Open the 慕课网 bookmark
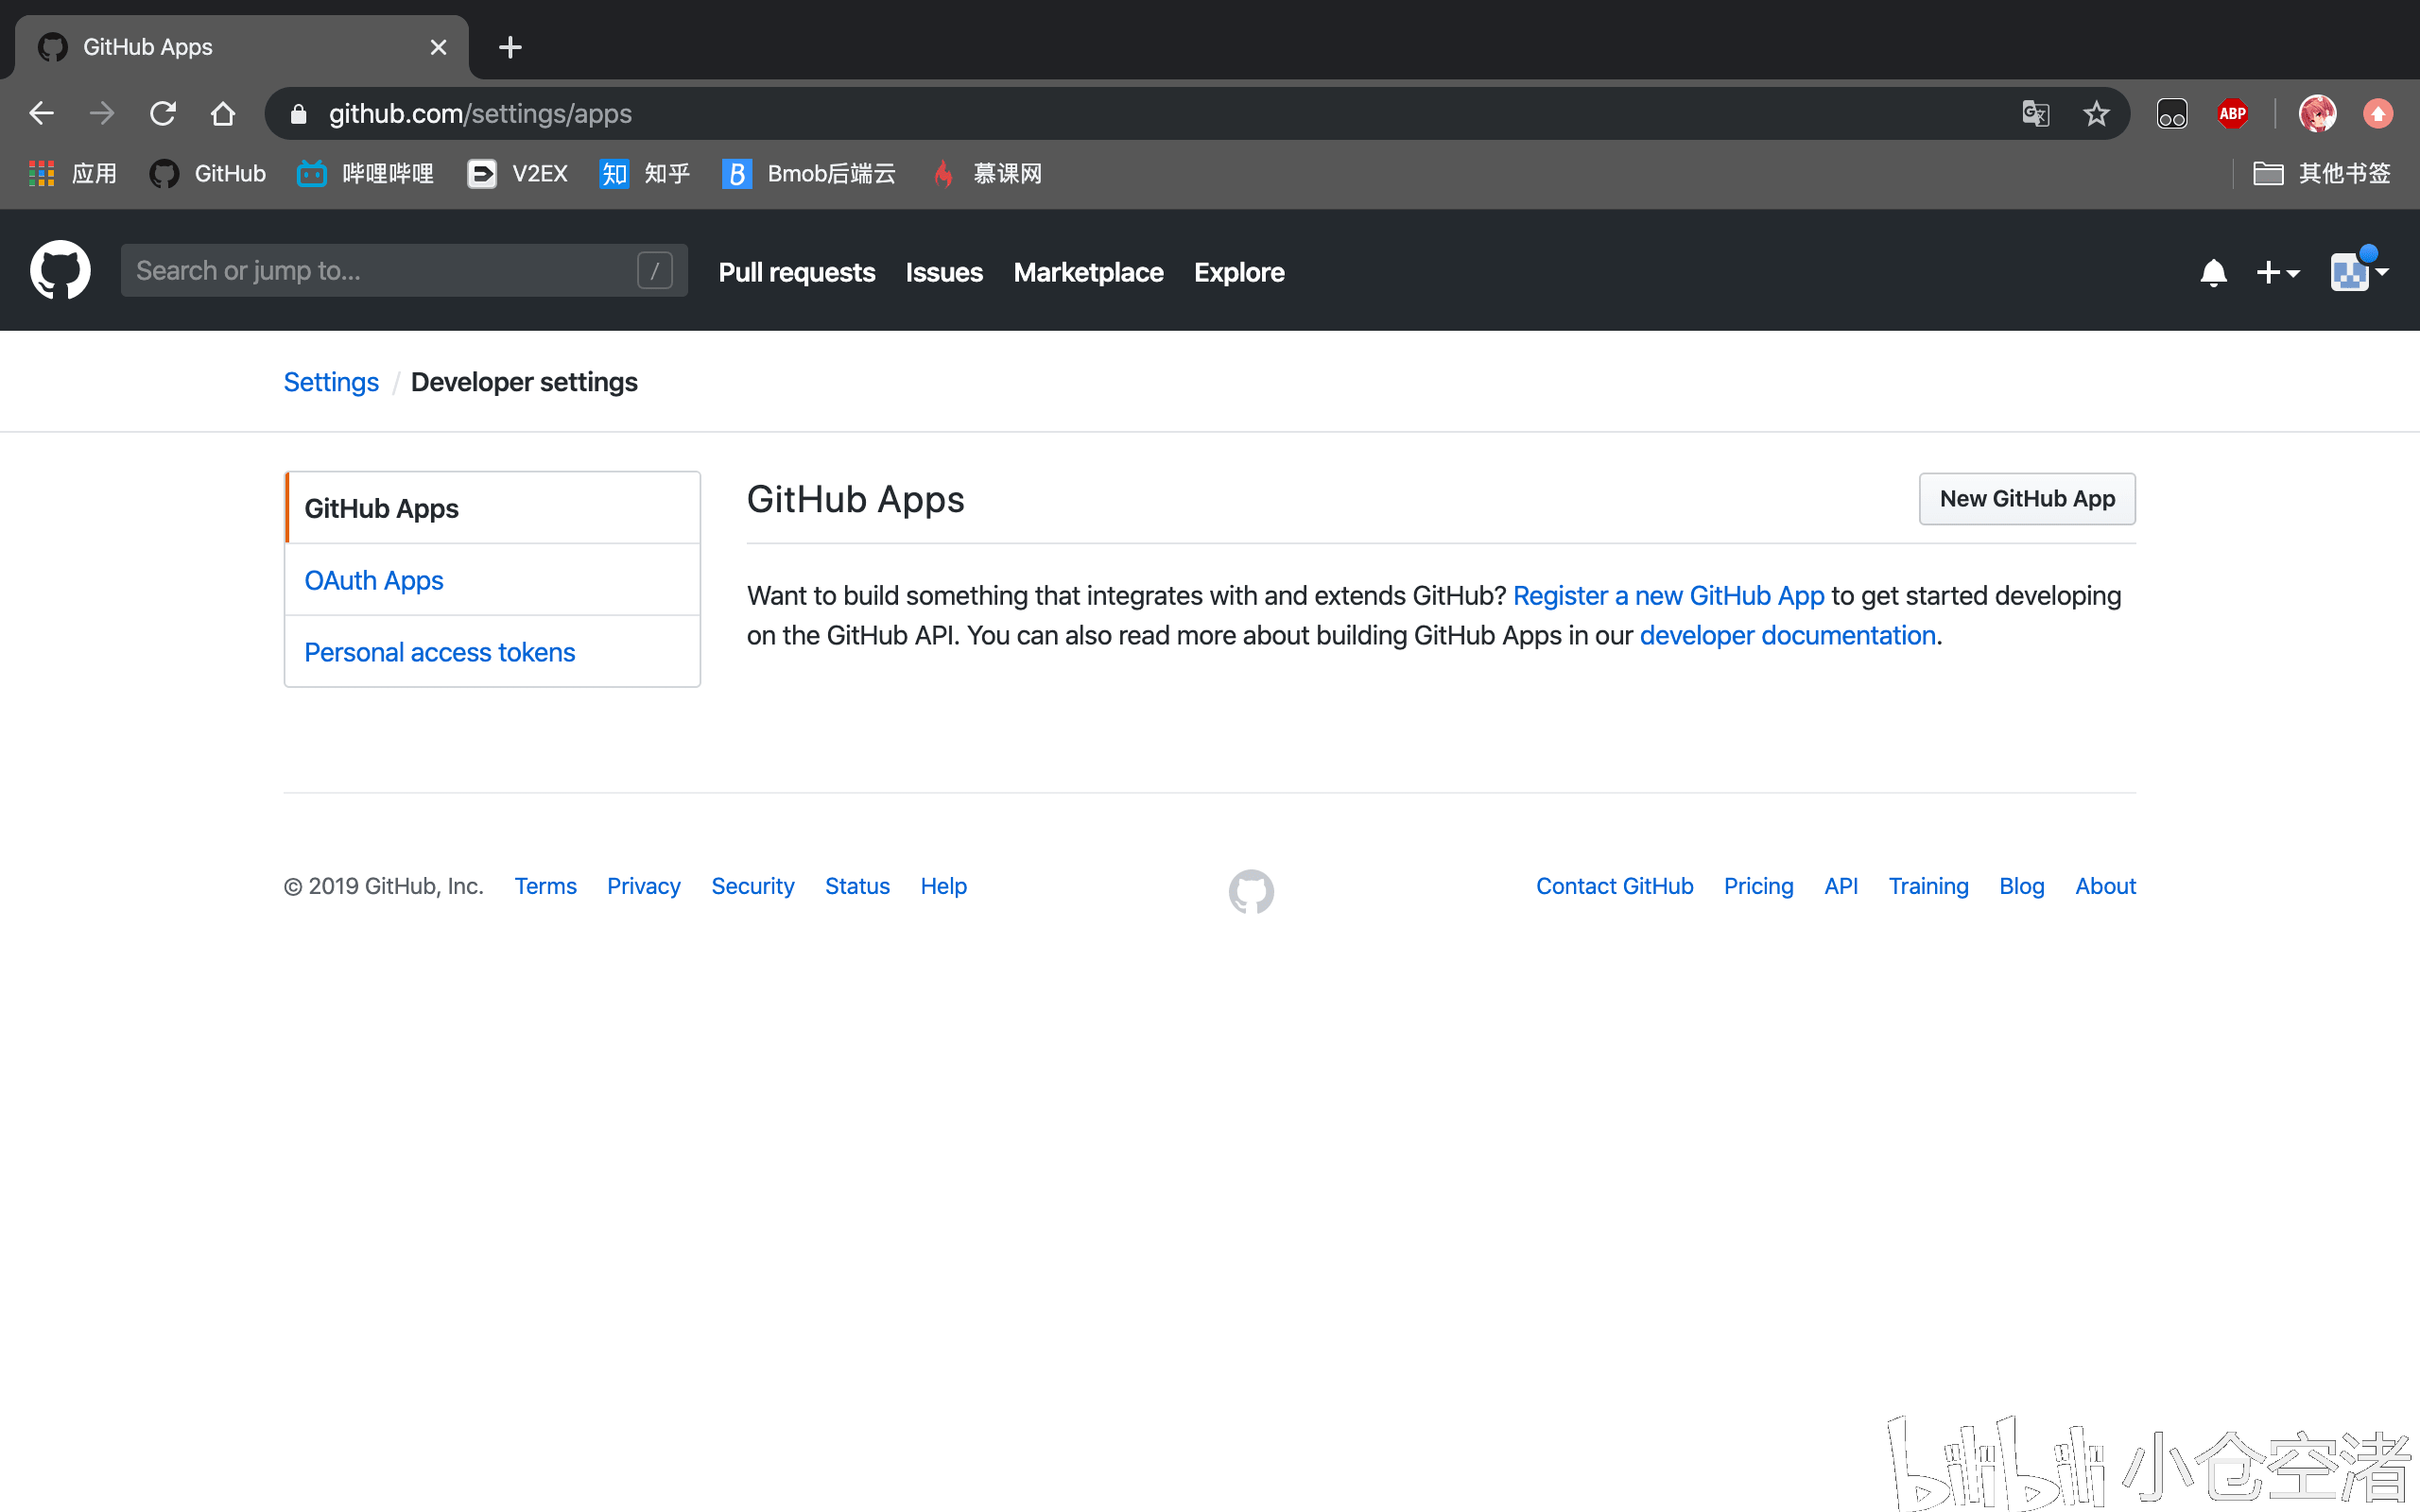2420x1512 pixels. point(986,174)
